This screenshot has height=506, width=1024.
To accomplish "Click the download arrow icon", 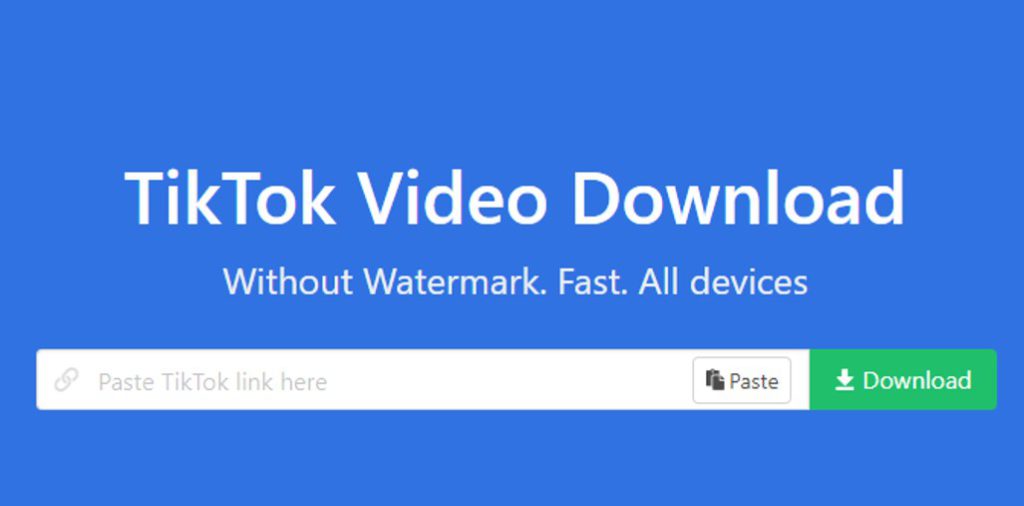I will click(x=844, y=380).
